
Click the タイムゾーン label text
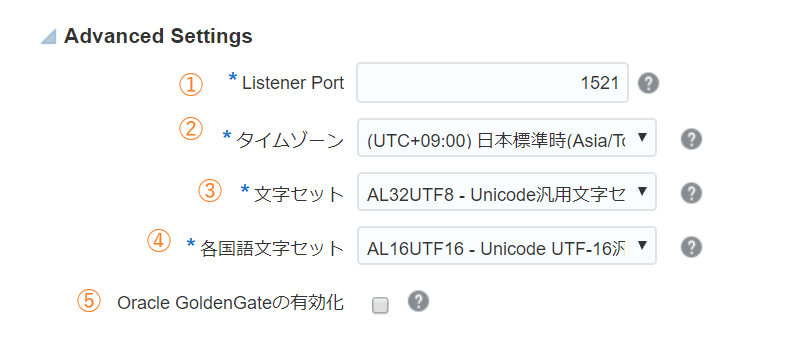click(289, 140)
